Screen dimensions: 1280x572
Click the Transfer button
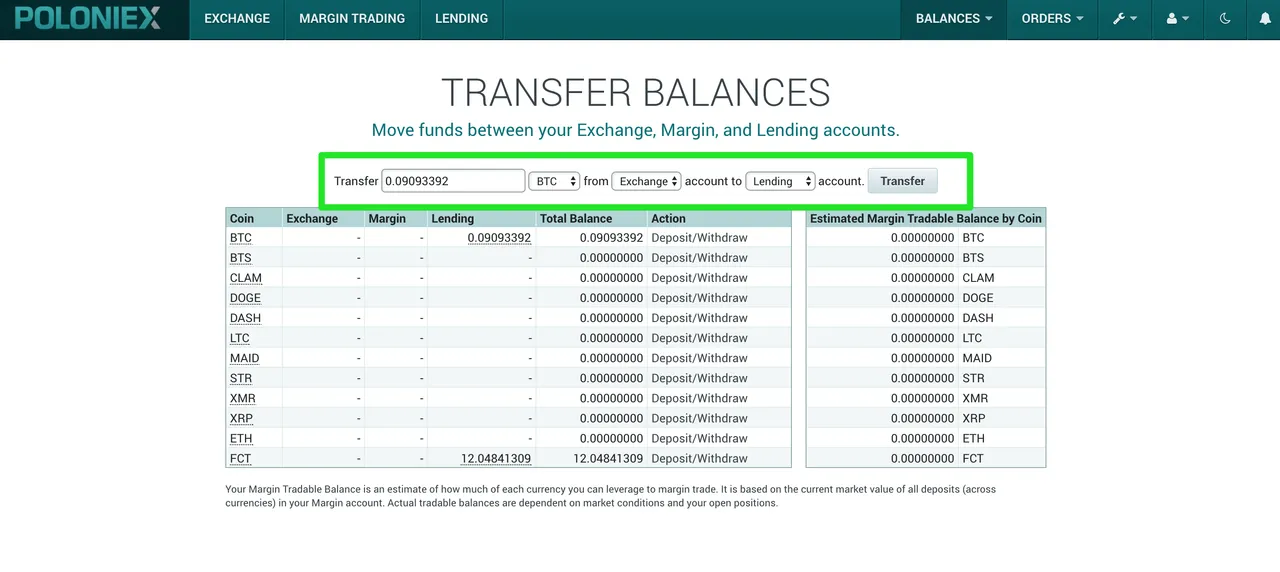tap(902, 181)
